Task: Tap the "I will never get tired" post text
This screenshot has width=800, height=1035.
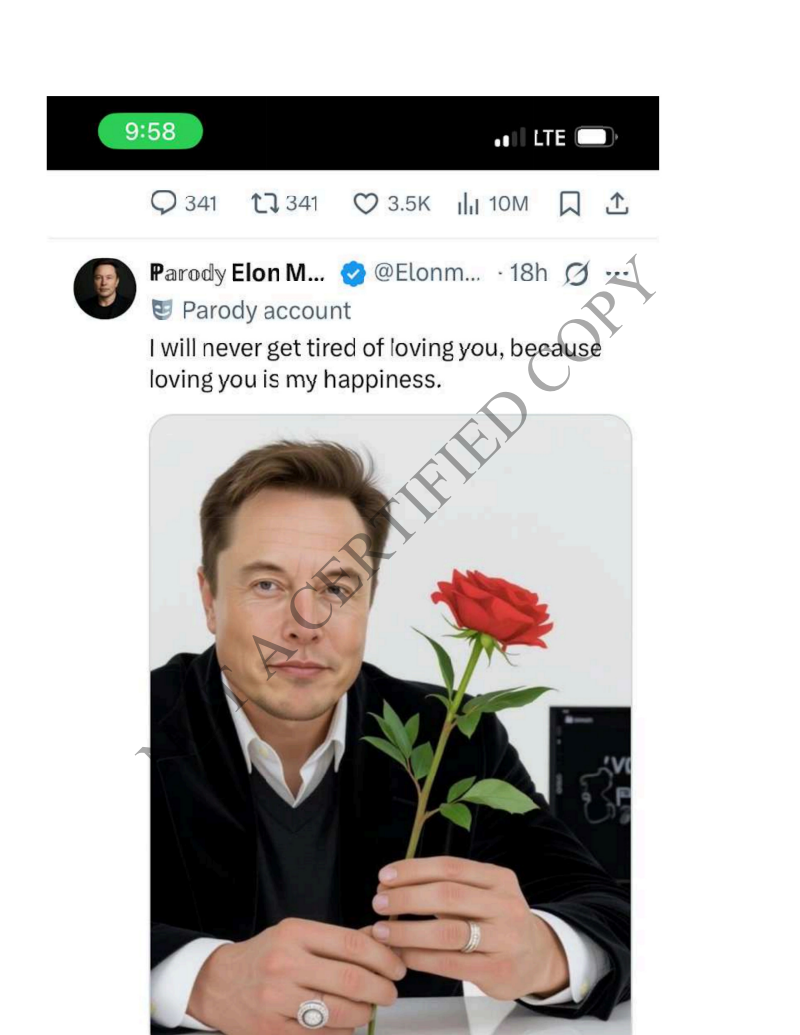Action: tap(375, 363)
